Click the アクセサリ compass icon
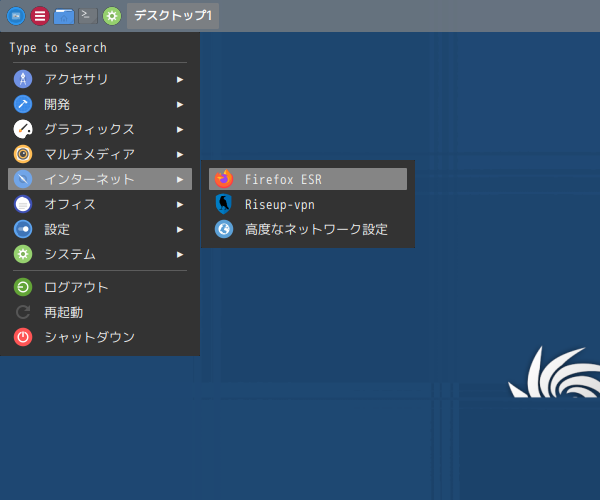600x500 pixels. click(23, 79)
